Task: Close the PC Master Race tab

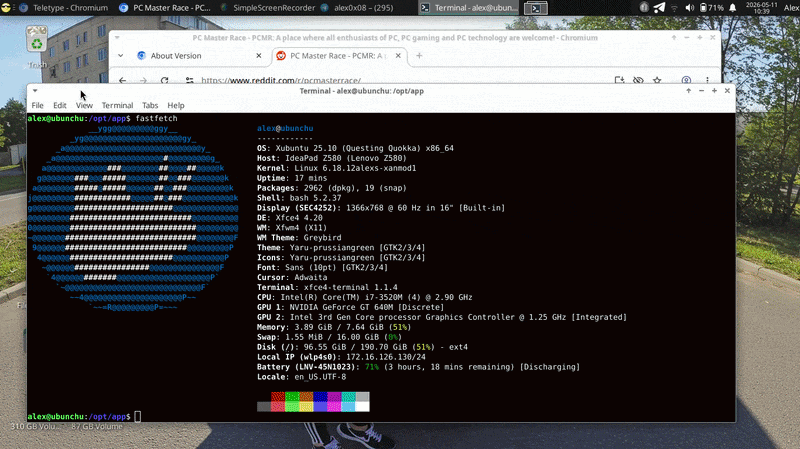Action: 398,56
